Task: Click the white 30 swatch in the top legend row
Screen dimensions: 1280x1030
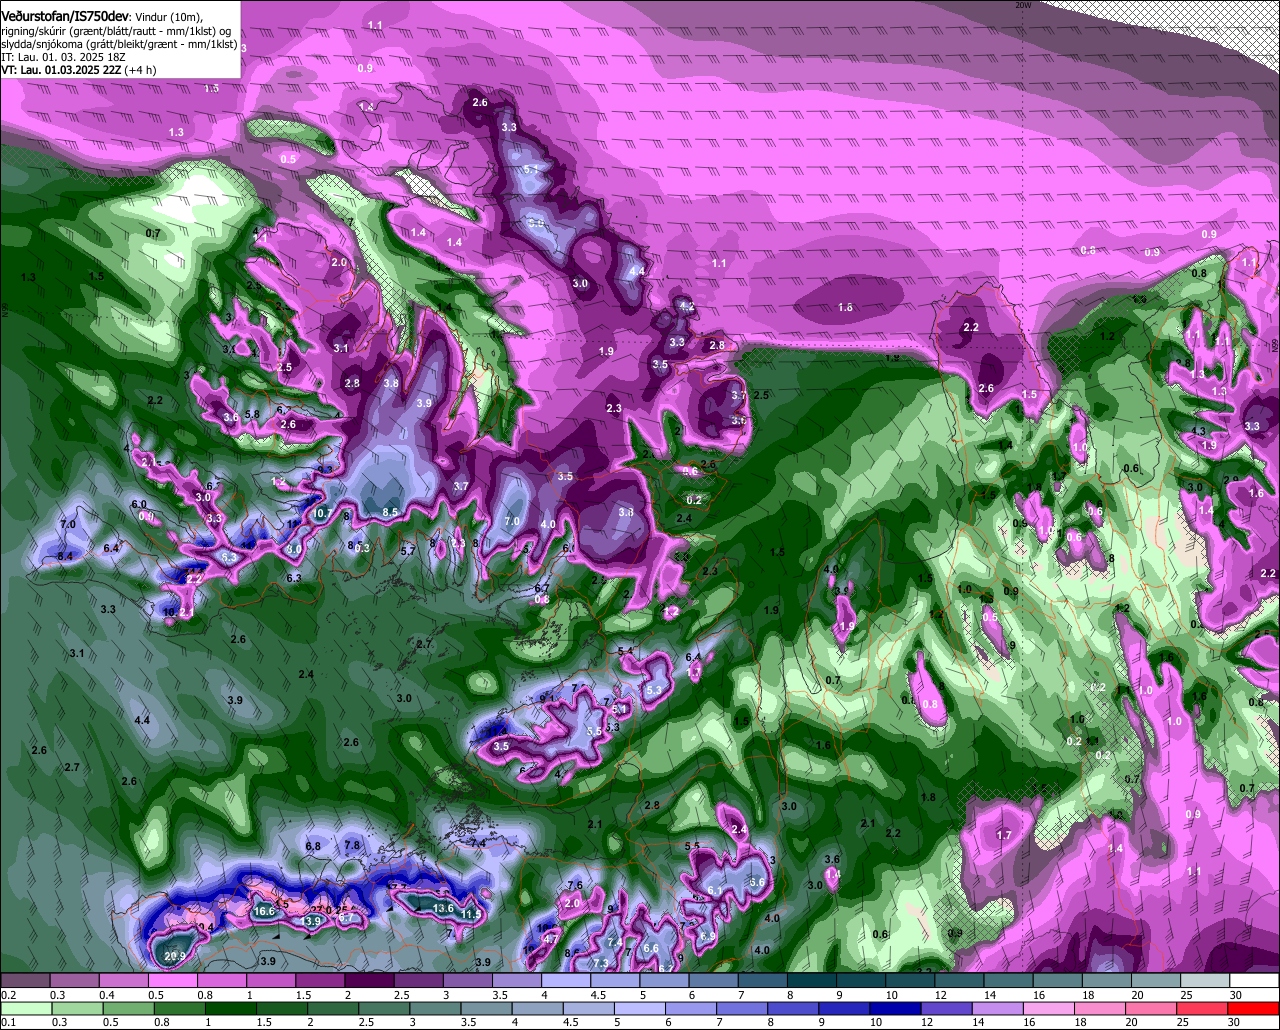Action: [x=1254, y=981]
